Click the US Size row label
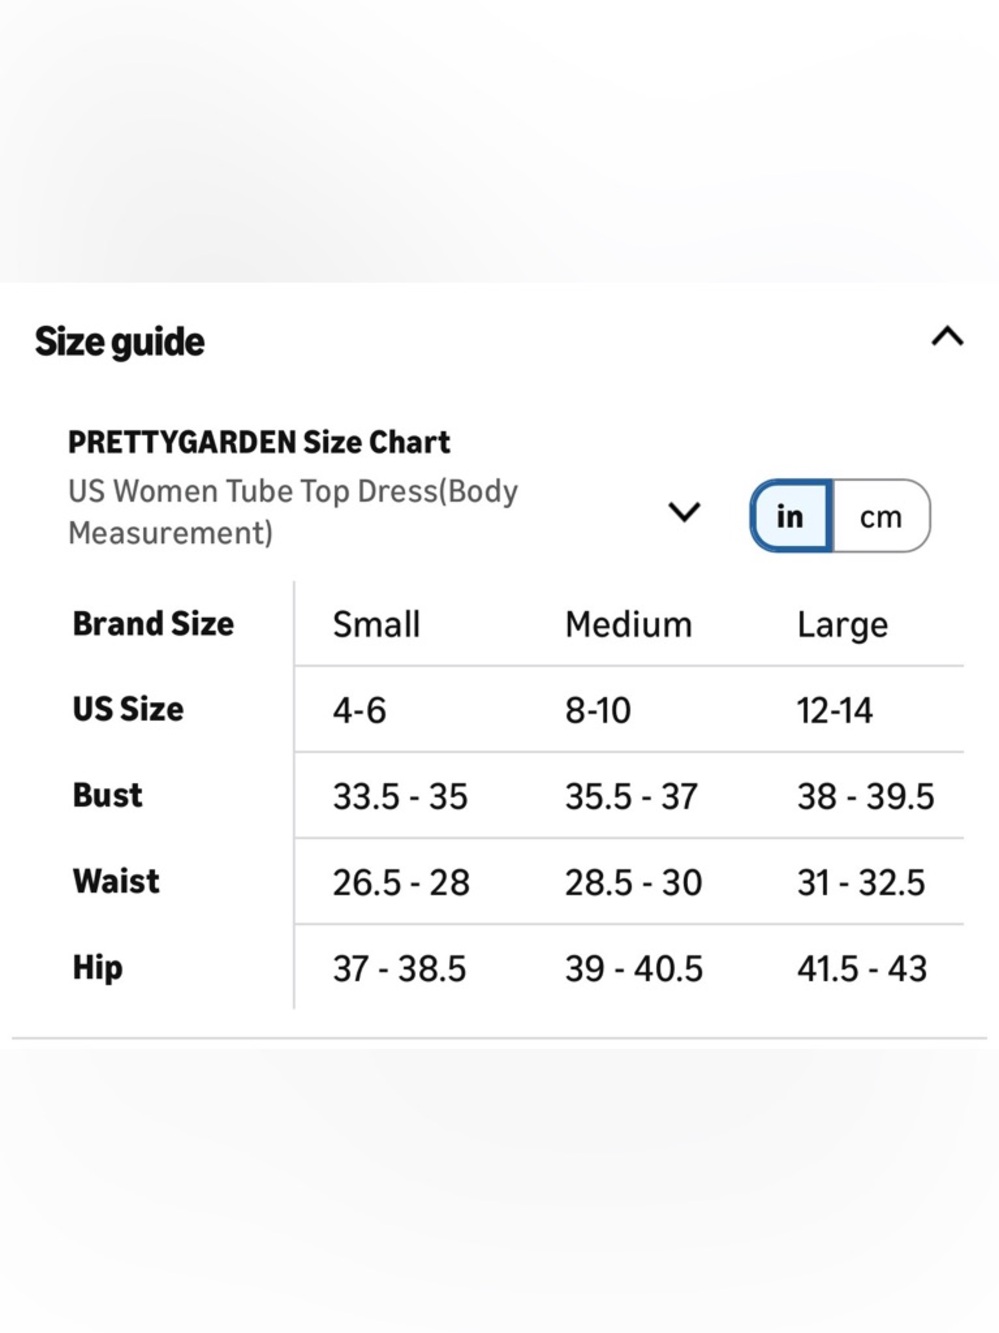 coord(128,710)
